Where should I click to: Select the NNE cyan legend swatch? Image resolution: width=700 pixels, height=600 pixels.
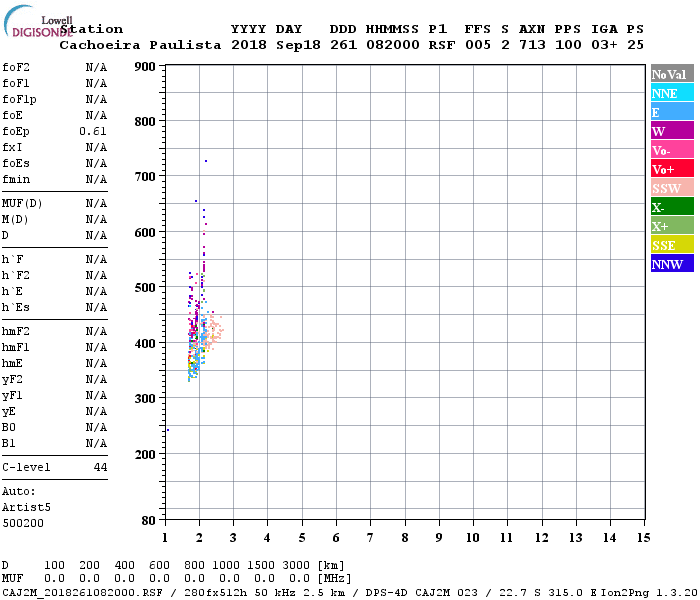[672, 93]
